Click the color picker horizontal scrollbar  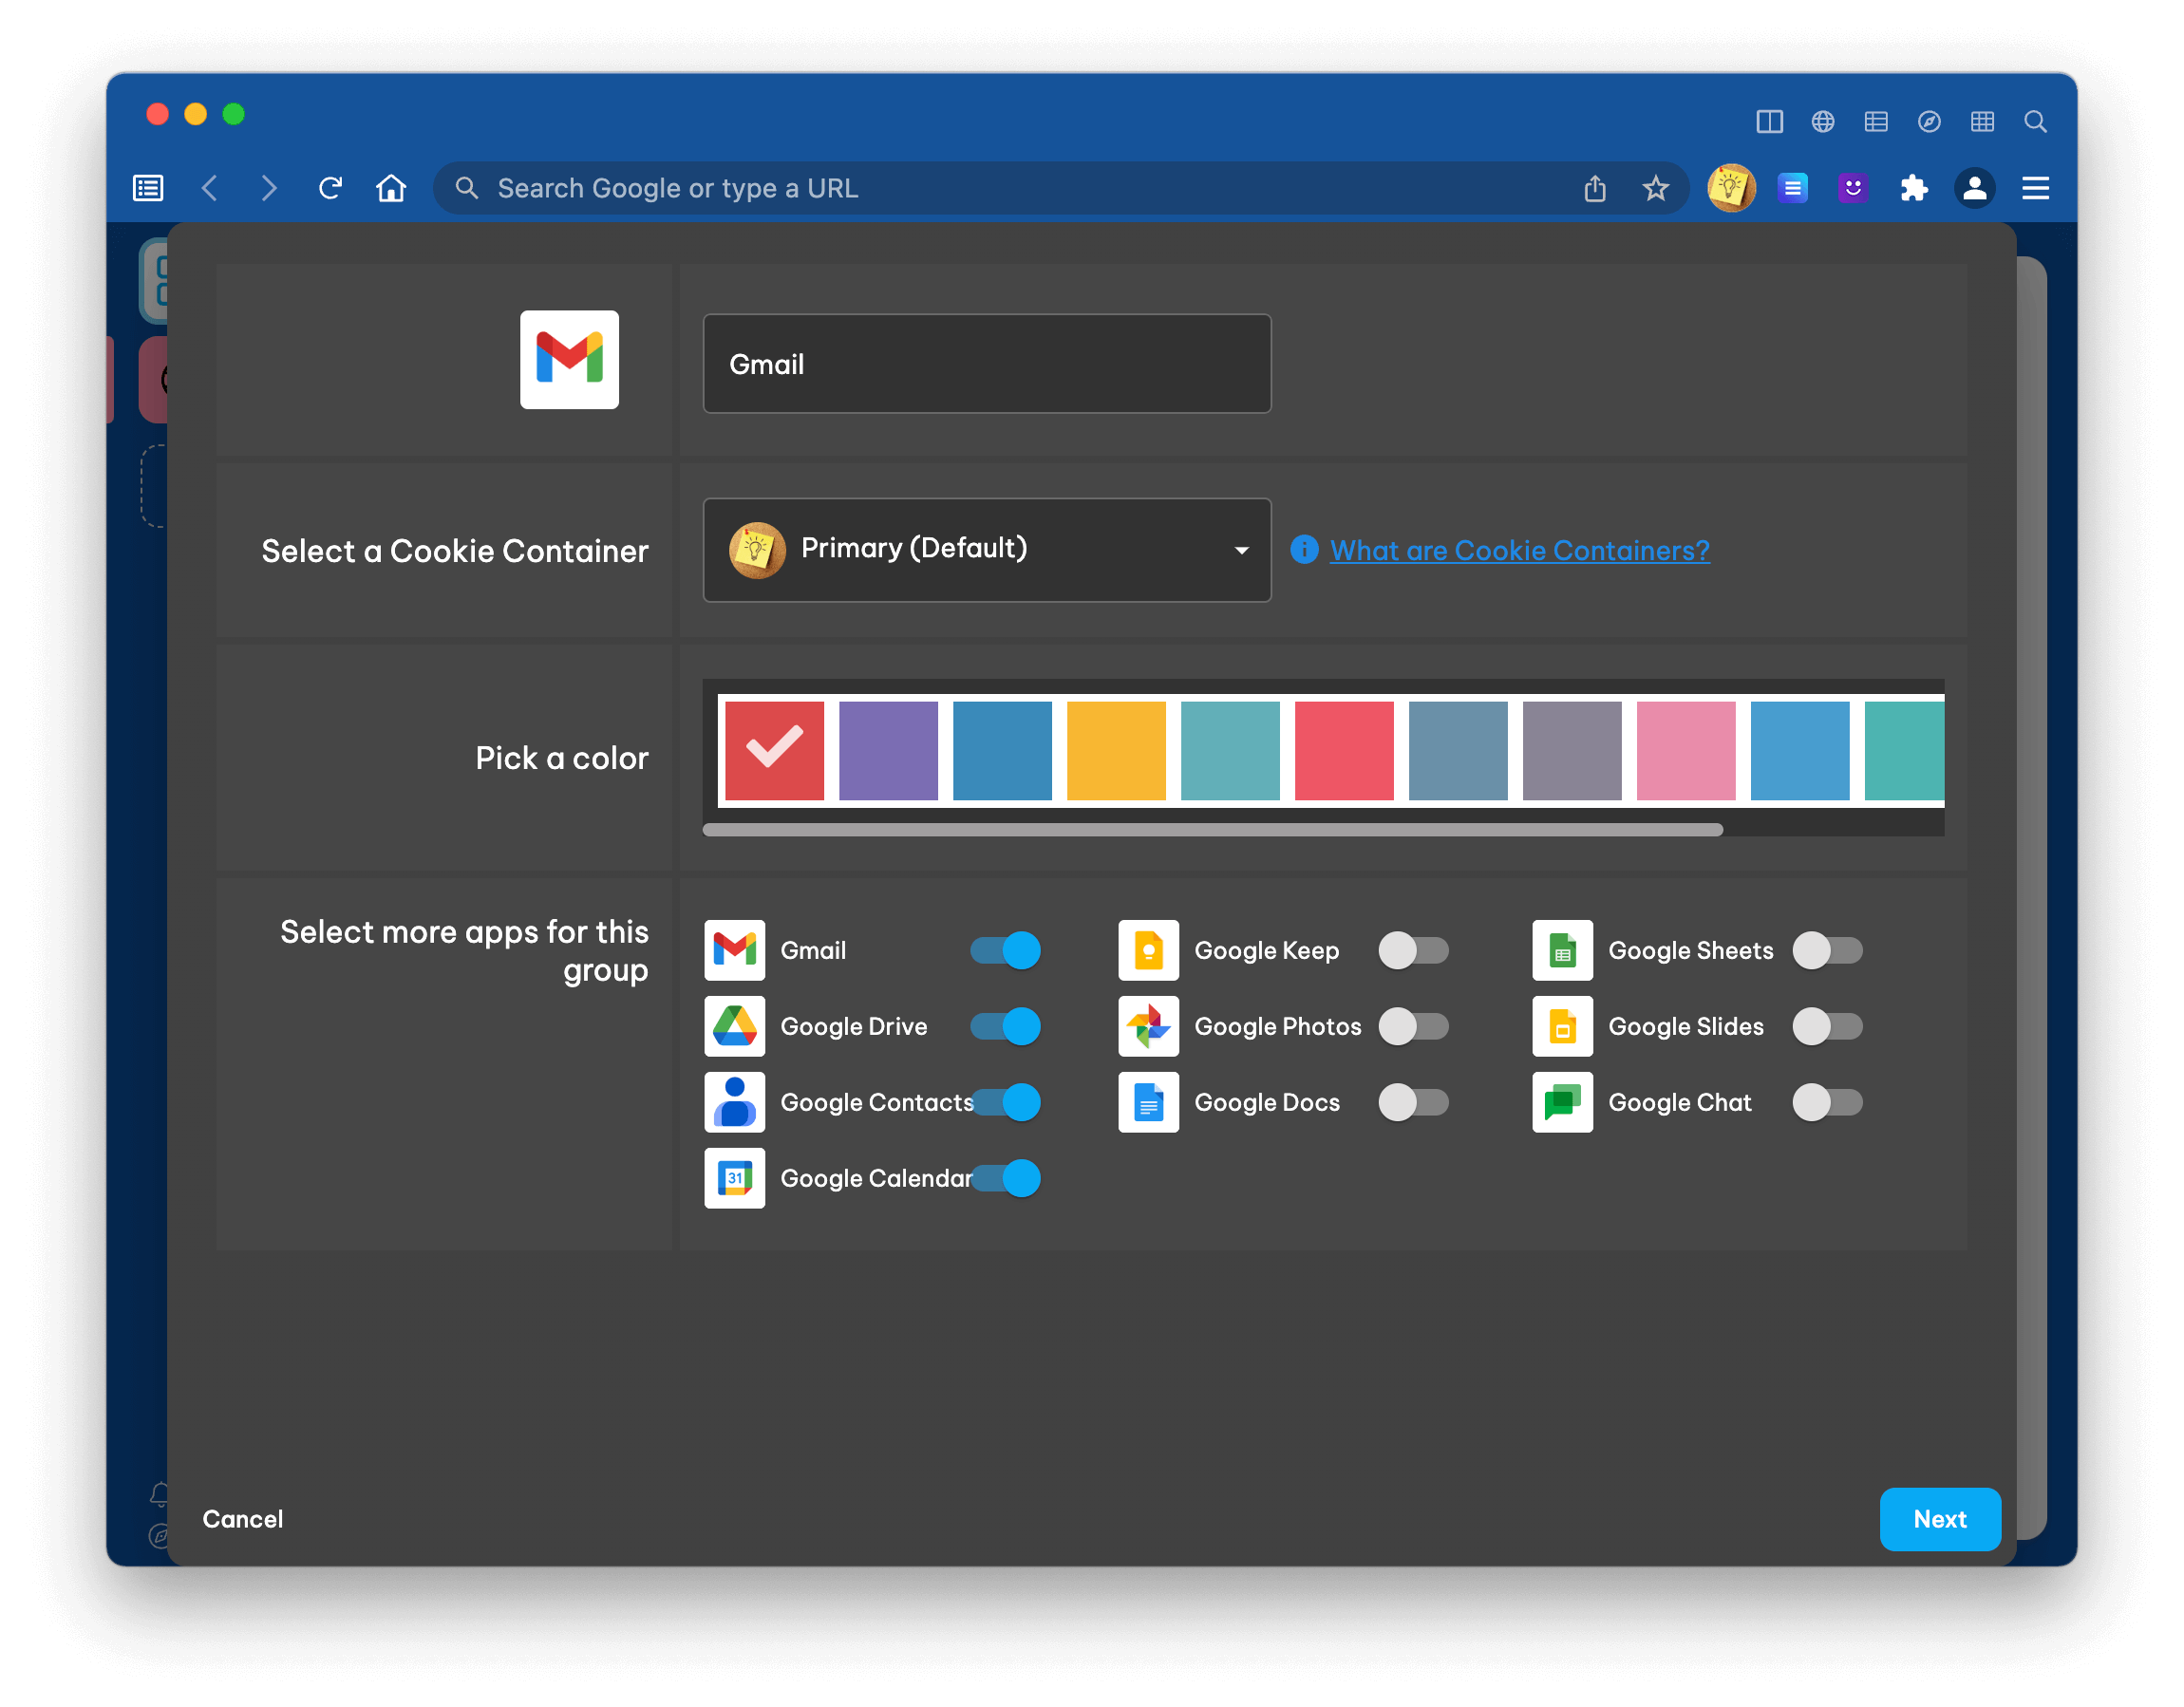click(1212, 829)
